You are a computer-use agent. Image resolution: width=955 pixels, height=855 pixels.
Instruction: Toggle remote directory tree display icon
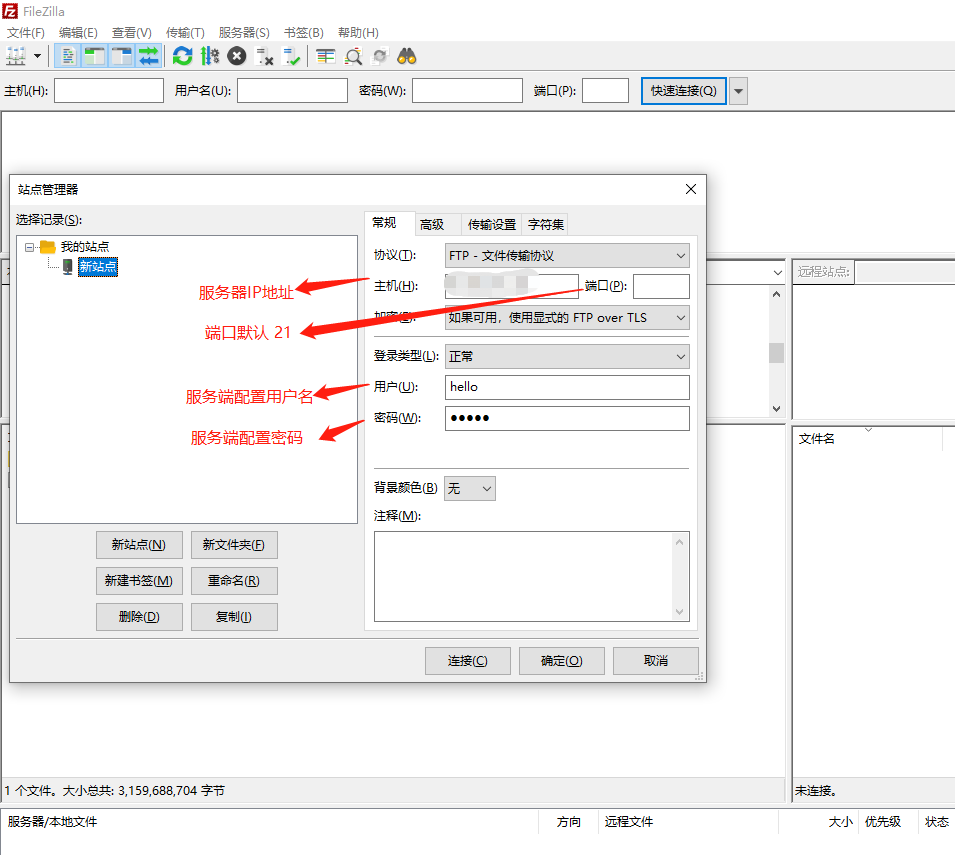click(122, 57)
